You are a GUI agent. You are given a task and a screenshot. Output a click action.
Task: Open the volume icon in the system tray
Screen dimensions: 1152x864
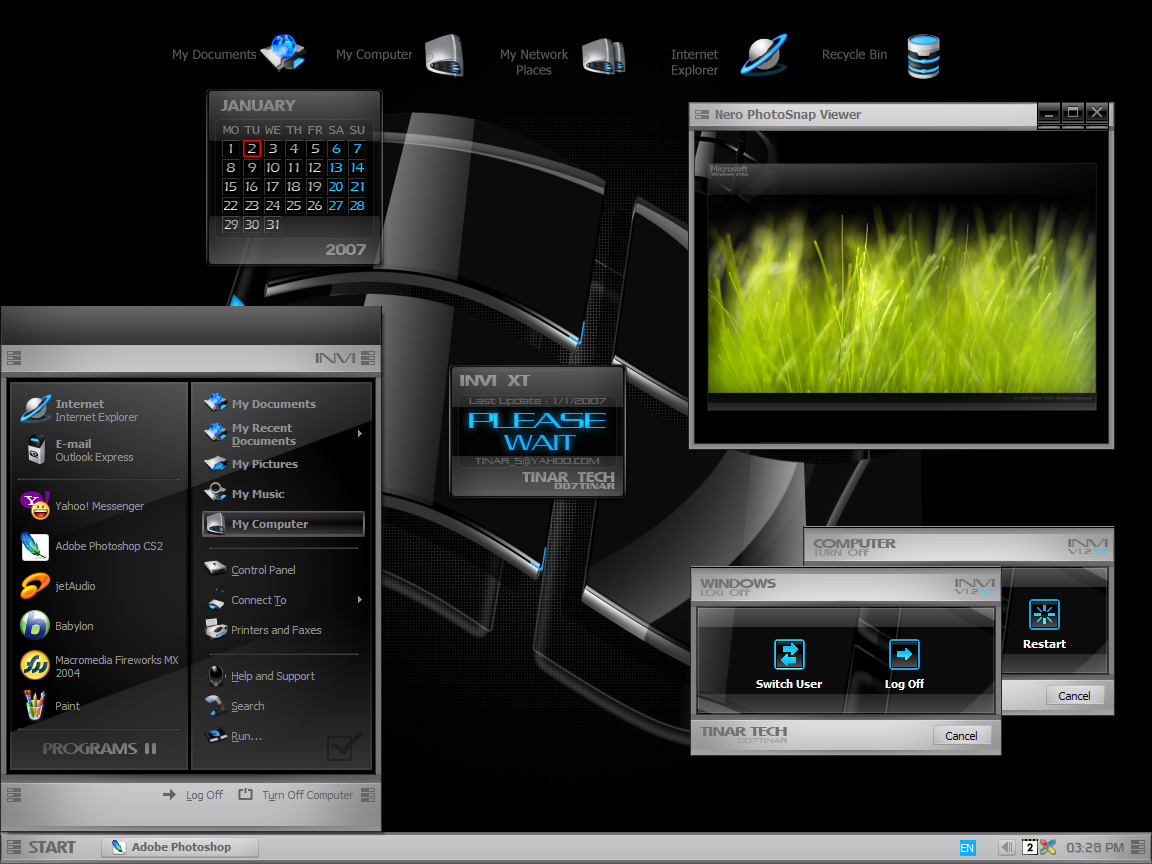click(1006, 847)
